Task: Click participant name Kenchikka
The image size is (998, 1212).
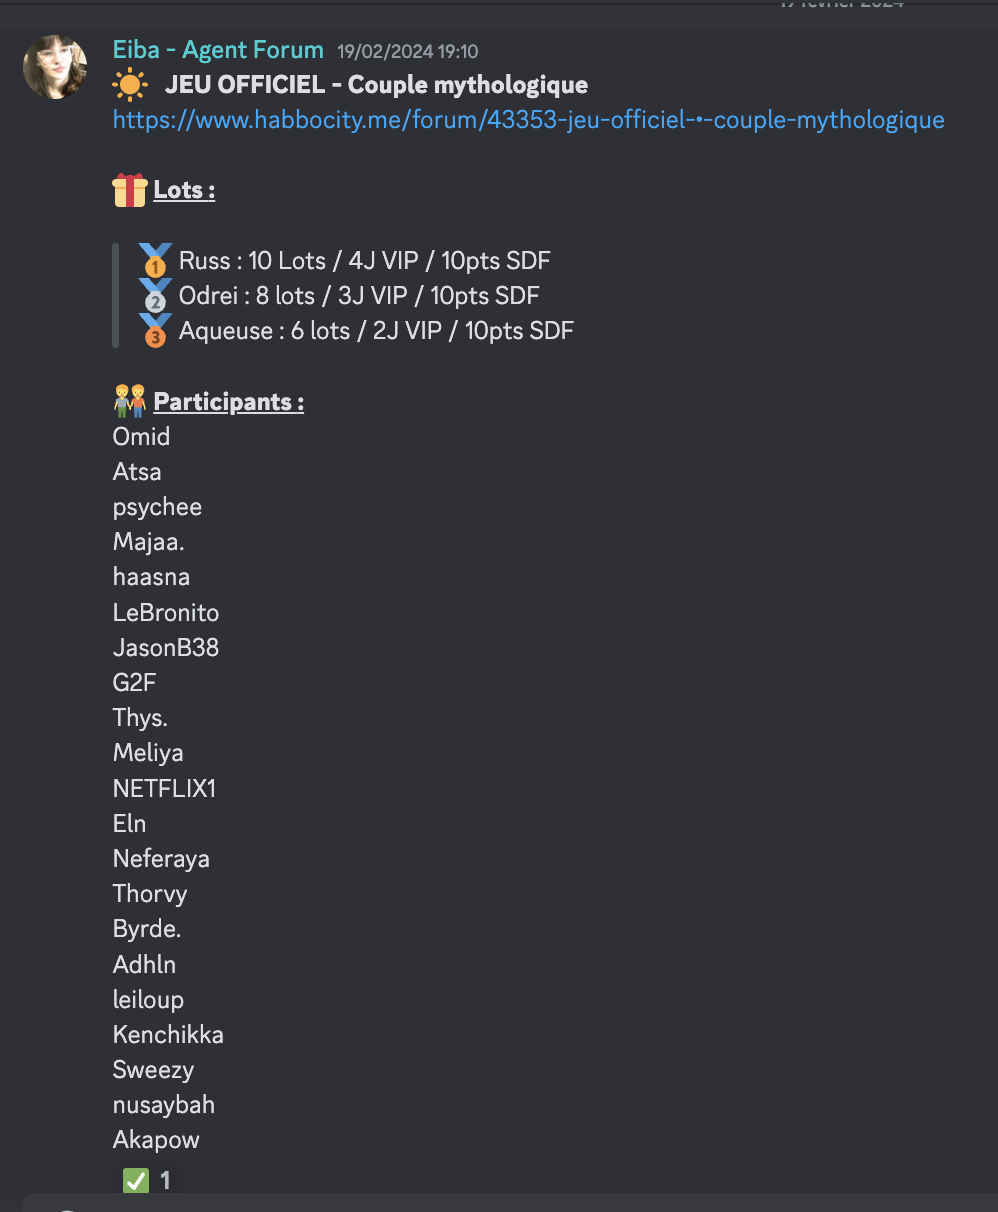Action: tap(168, 1035)
